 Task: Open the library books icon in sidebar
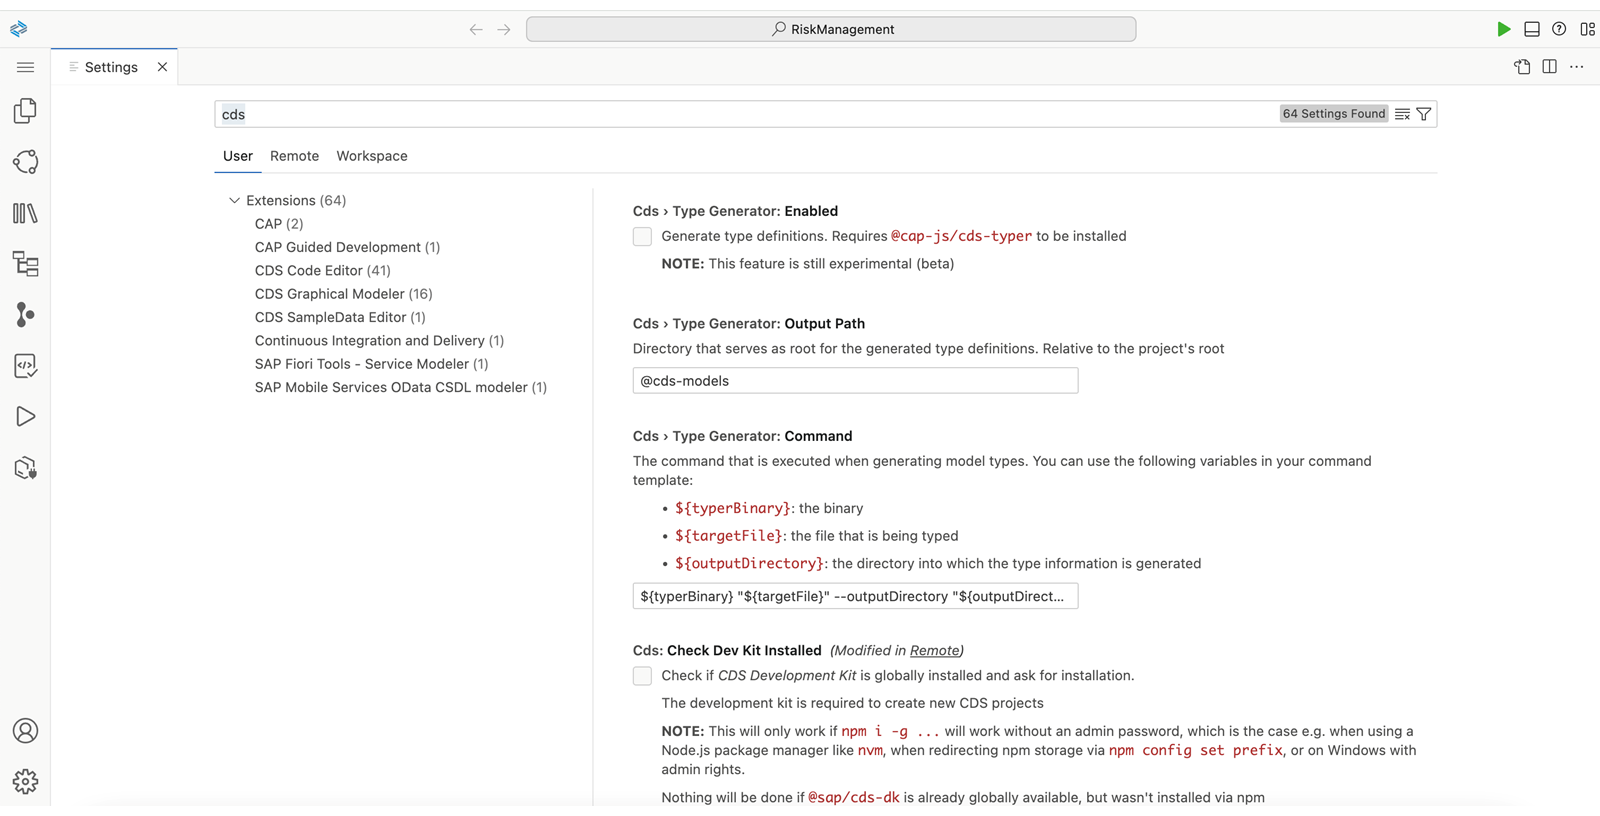(x=25, y=213)
